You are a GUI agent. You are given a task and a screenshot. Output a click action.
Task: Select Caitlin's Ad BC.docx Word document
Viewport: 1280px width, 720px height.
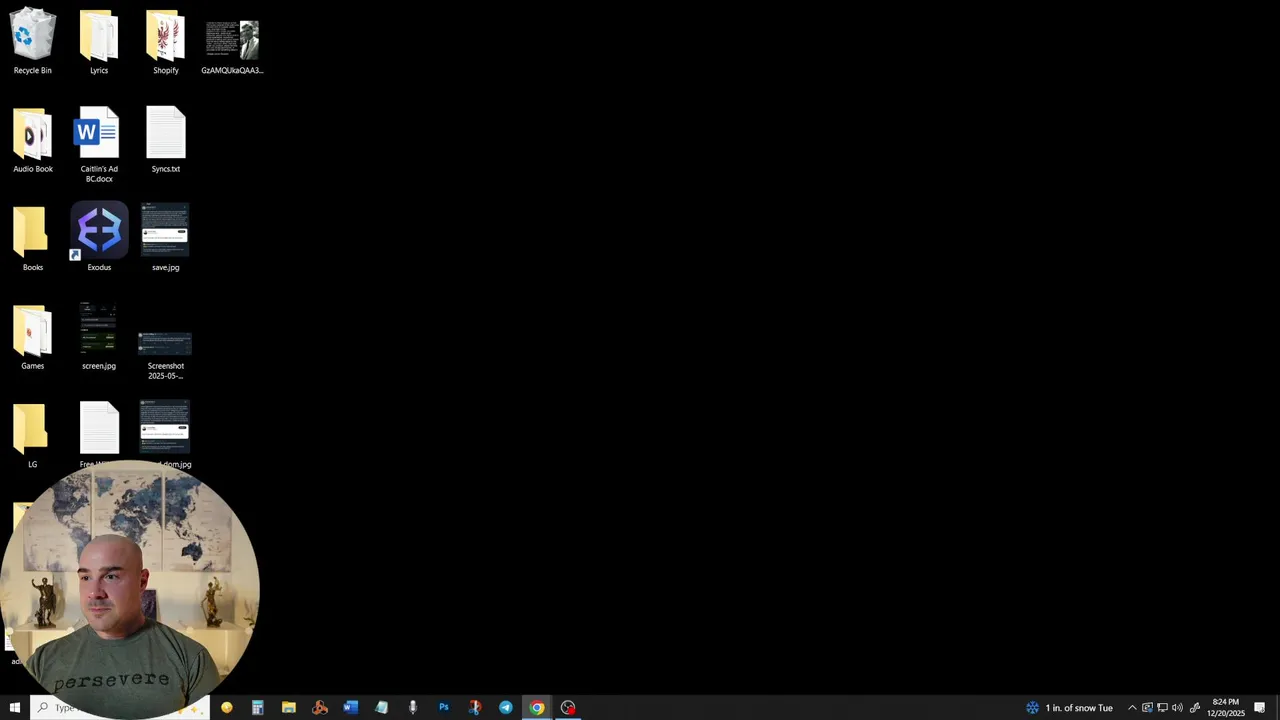click(99, 144)
